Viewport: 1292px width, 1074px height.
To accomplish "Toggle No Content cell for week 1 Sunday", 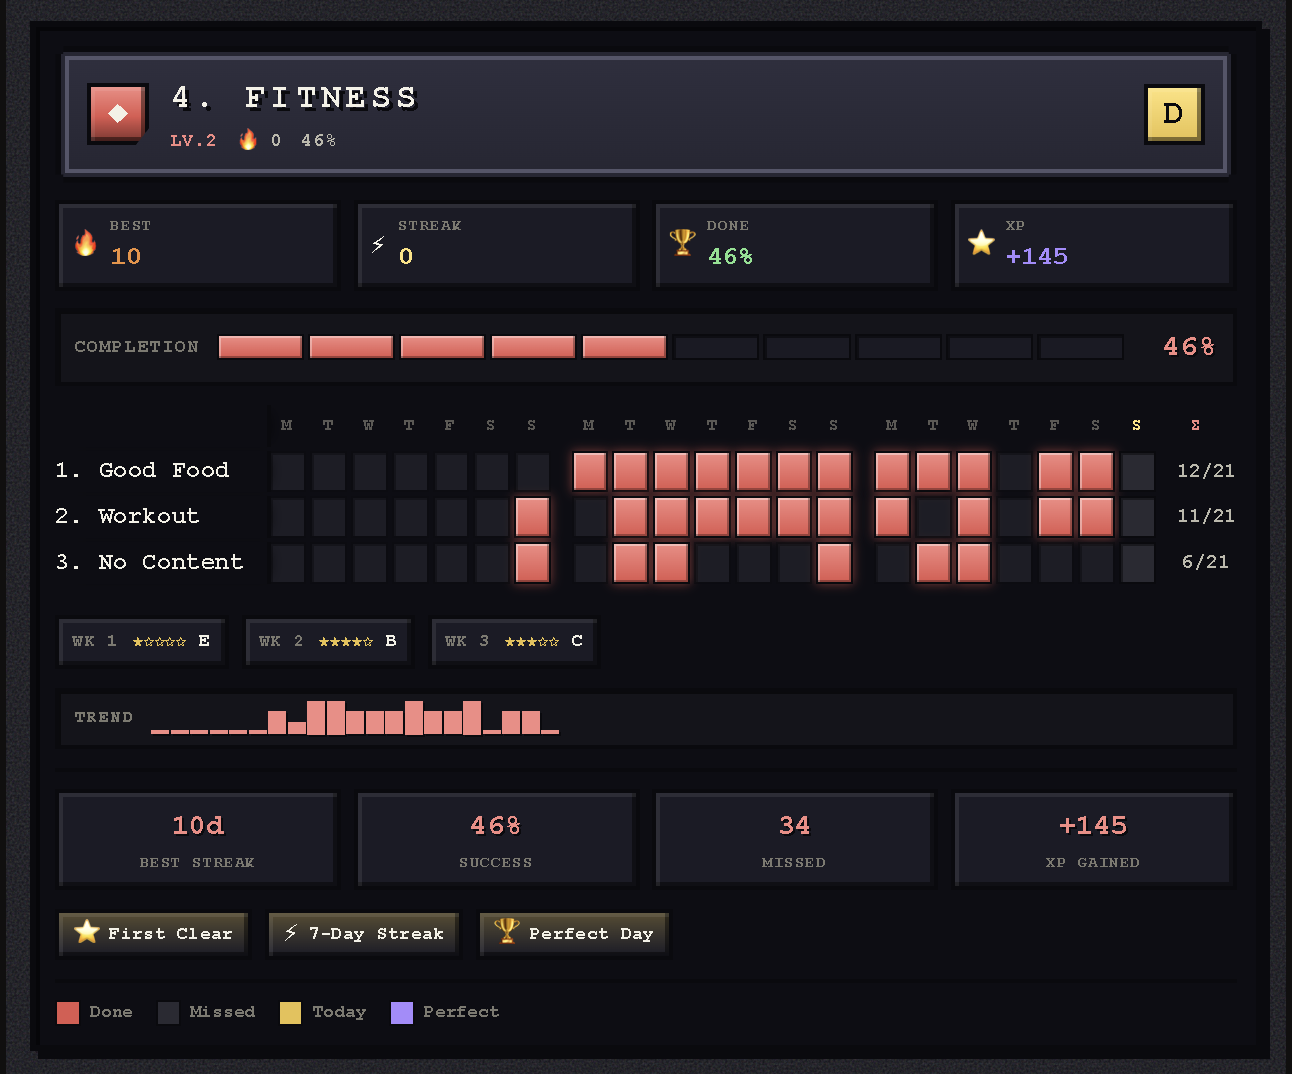I will click(x=532, y=563).
